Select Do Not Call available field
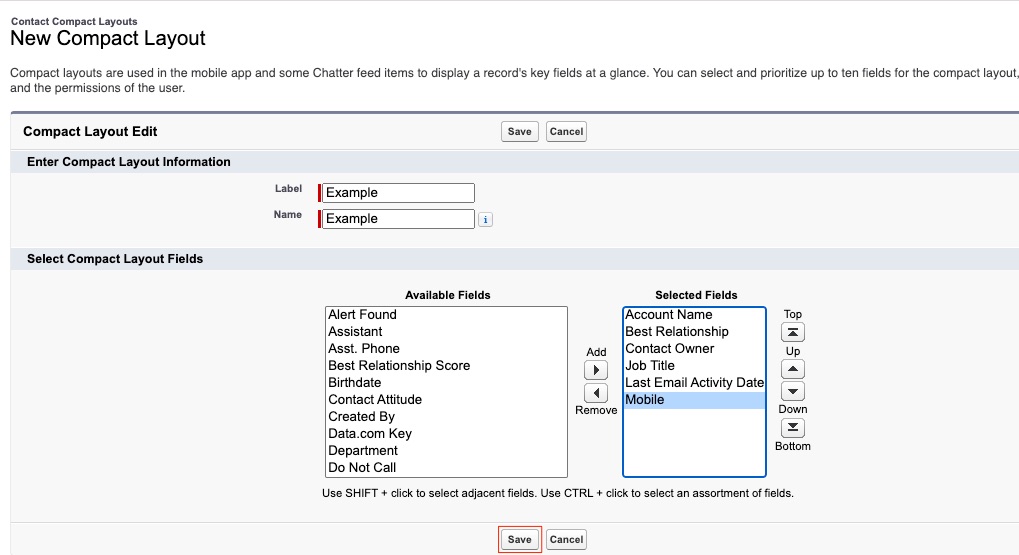Screen dimensions: 1019x555 [362, 468]
